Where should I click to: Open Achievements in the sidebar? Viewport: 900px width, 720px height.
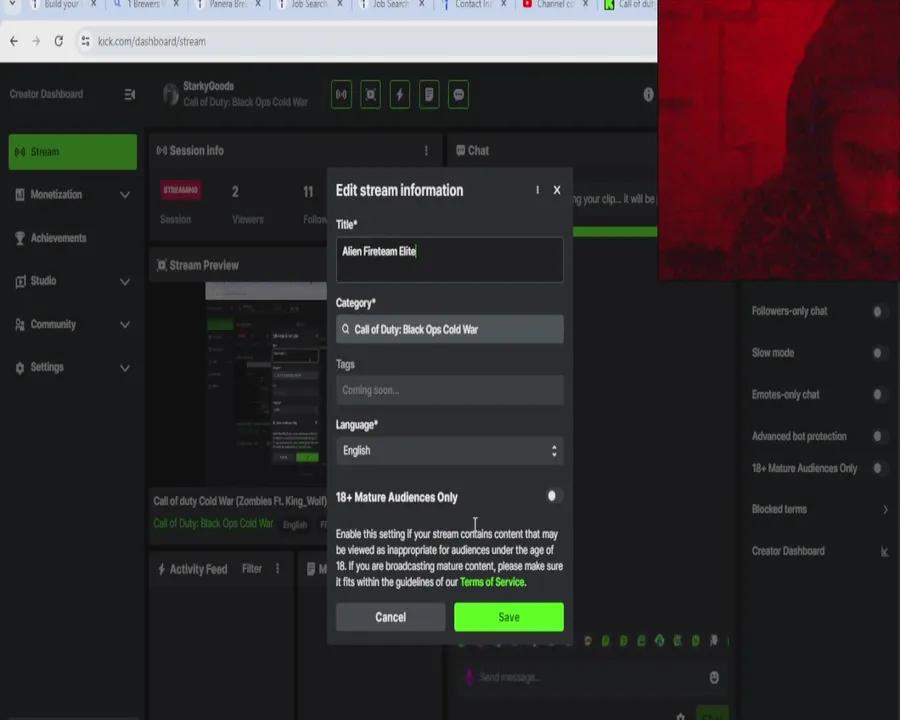58,238
